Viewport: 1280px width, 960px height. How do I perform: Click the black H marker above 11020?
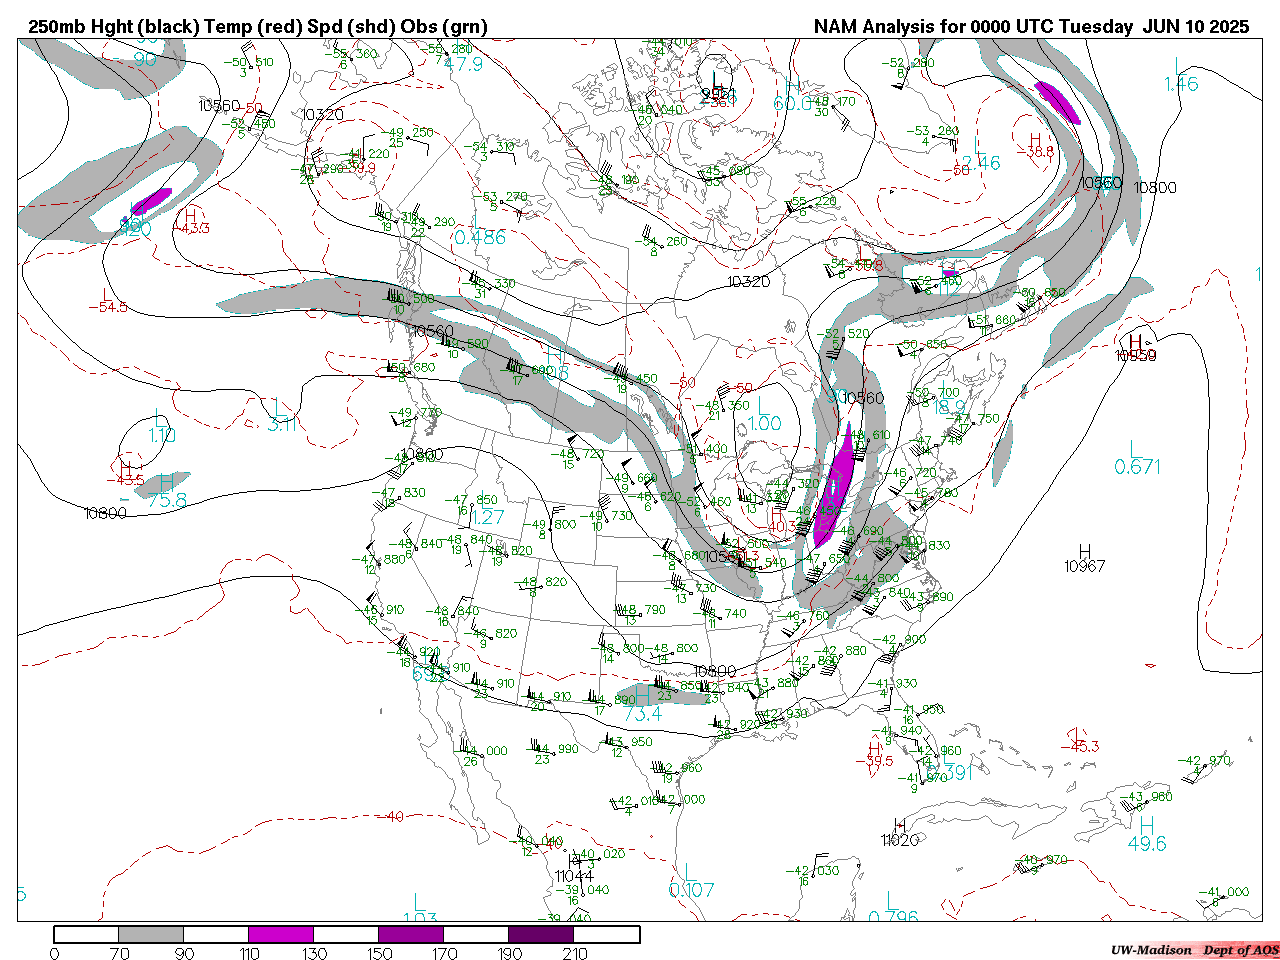(899, 826)
